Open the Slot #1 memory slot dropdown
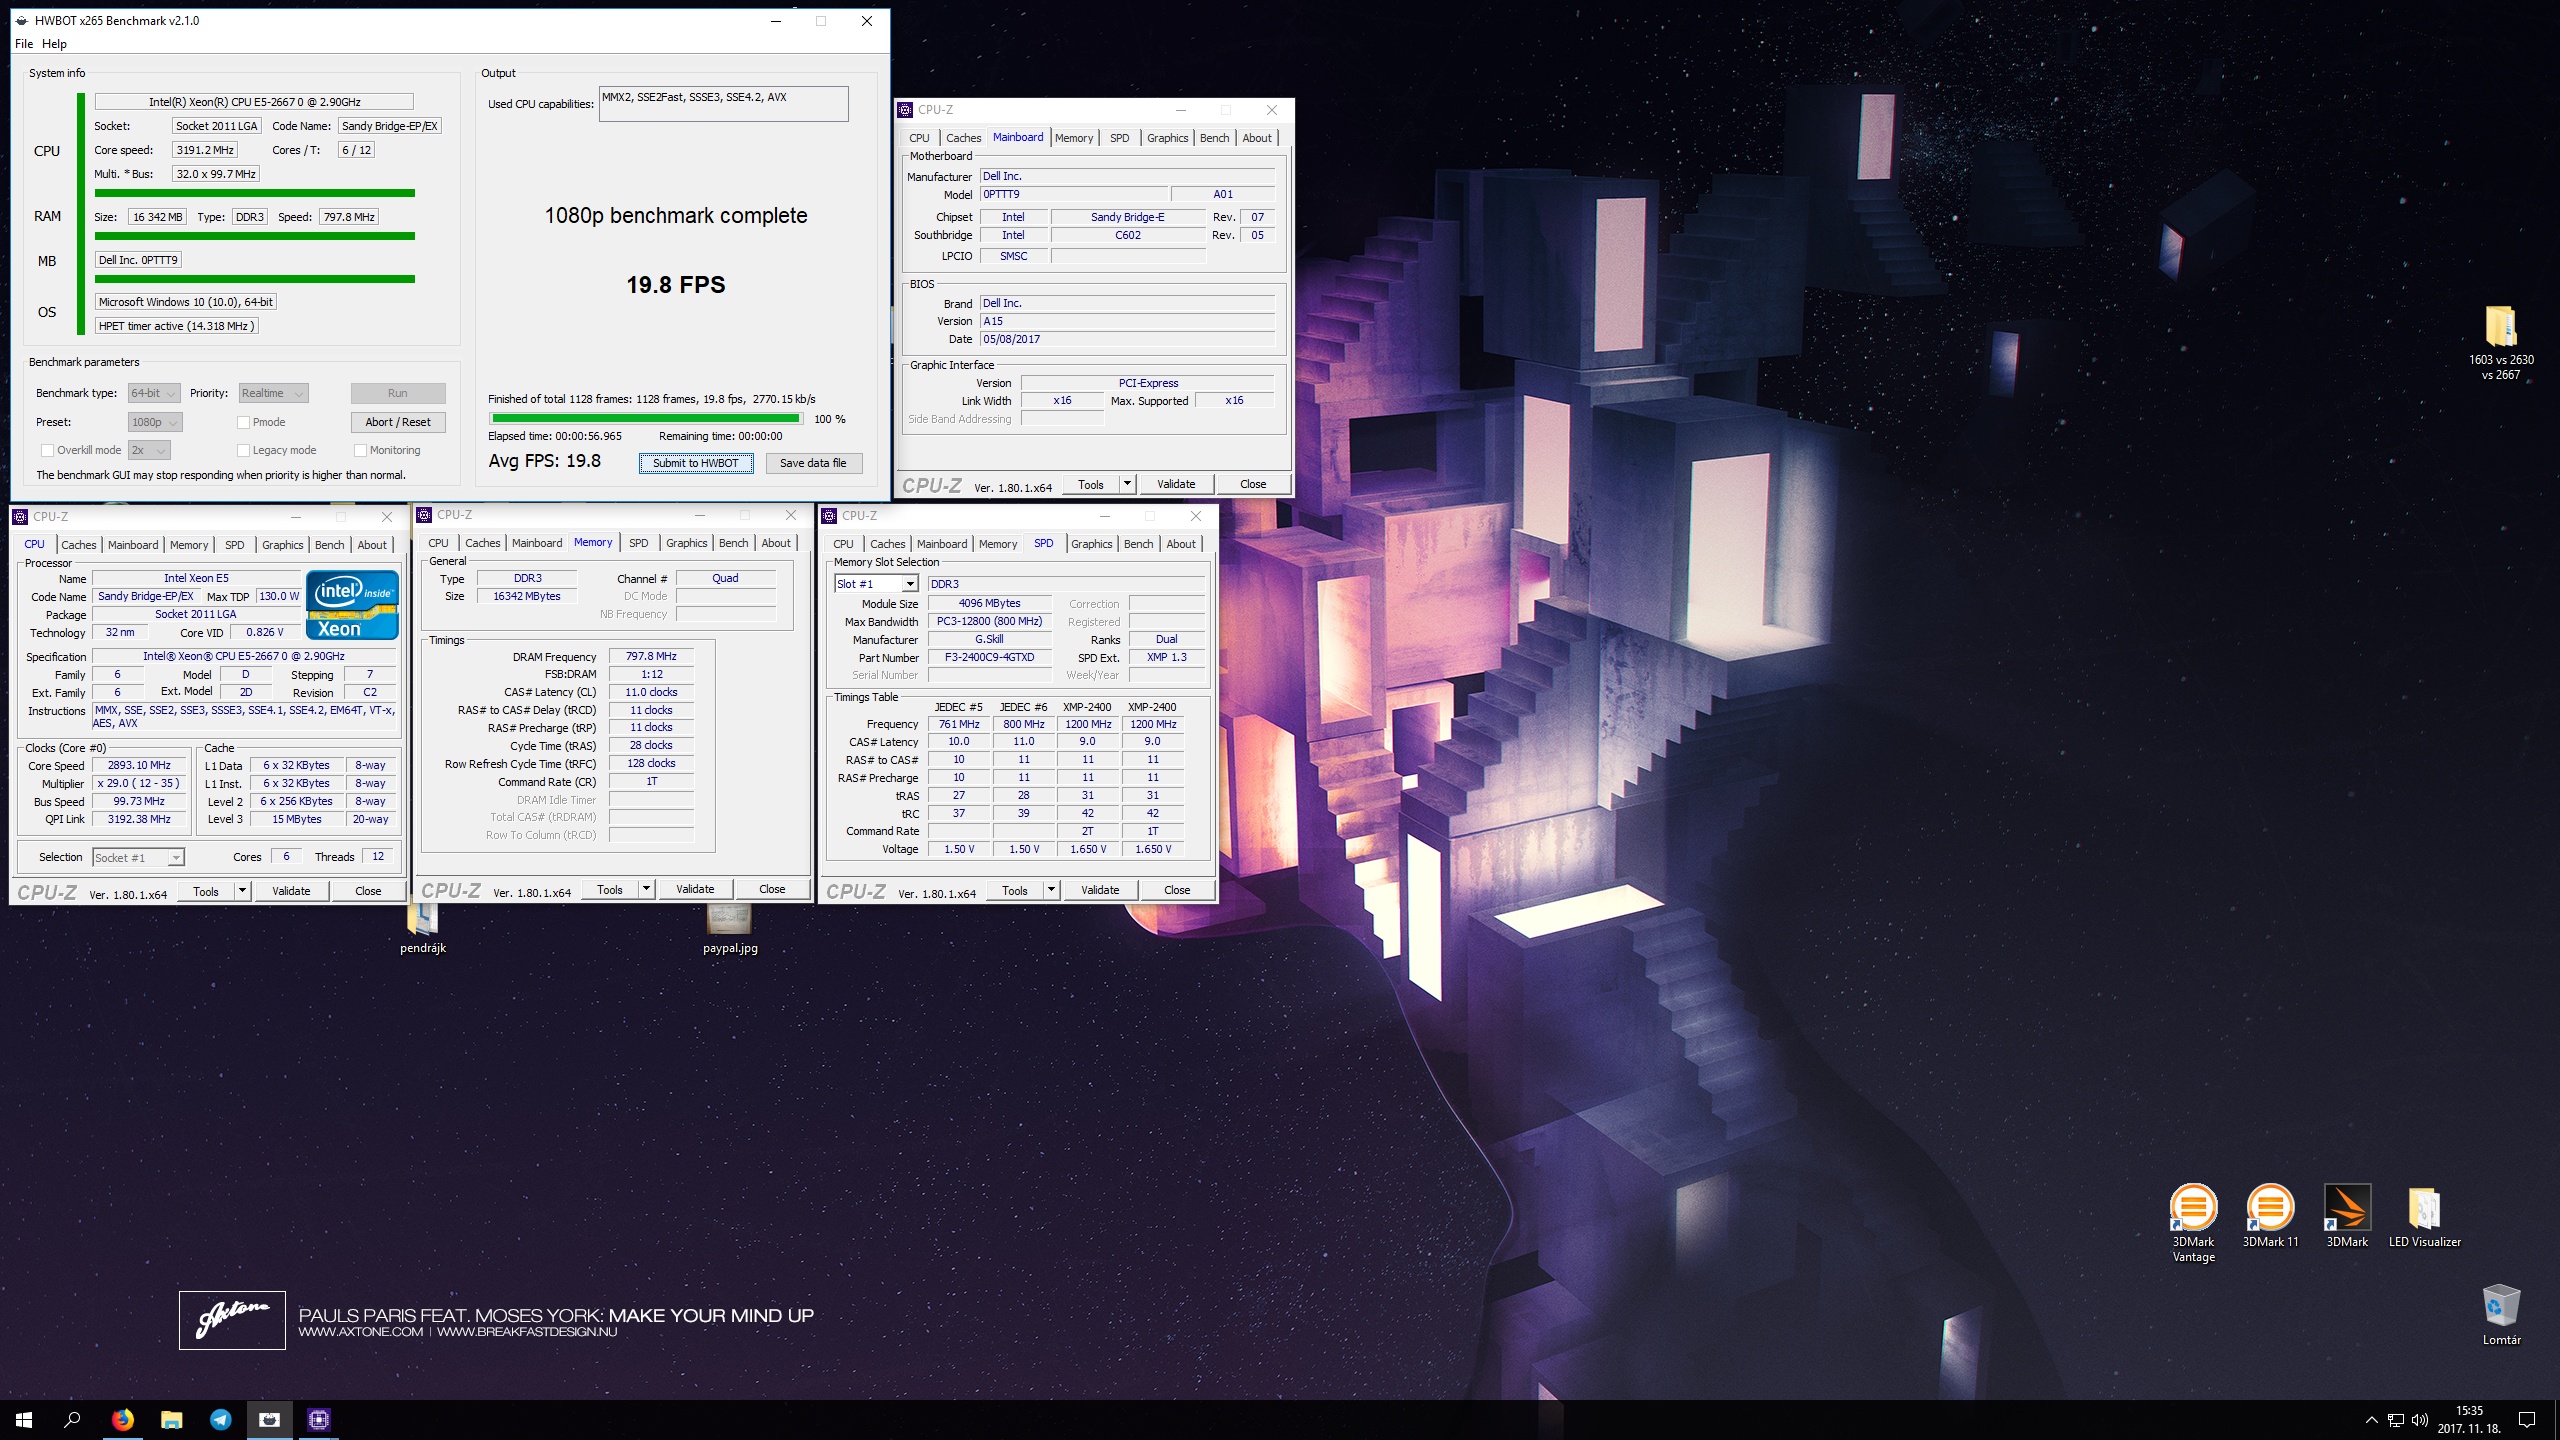Image resolution: width=2560 pixels, height=1440 pixels. 876,584
